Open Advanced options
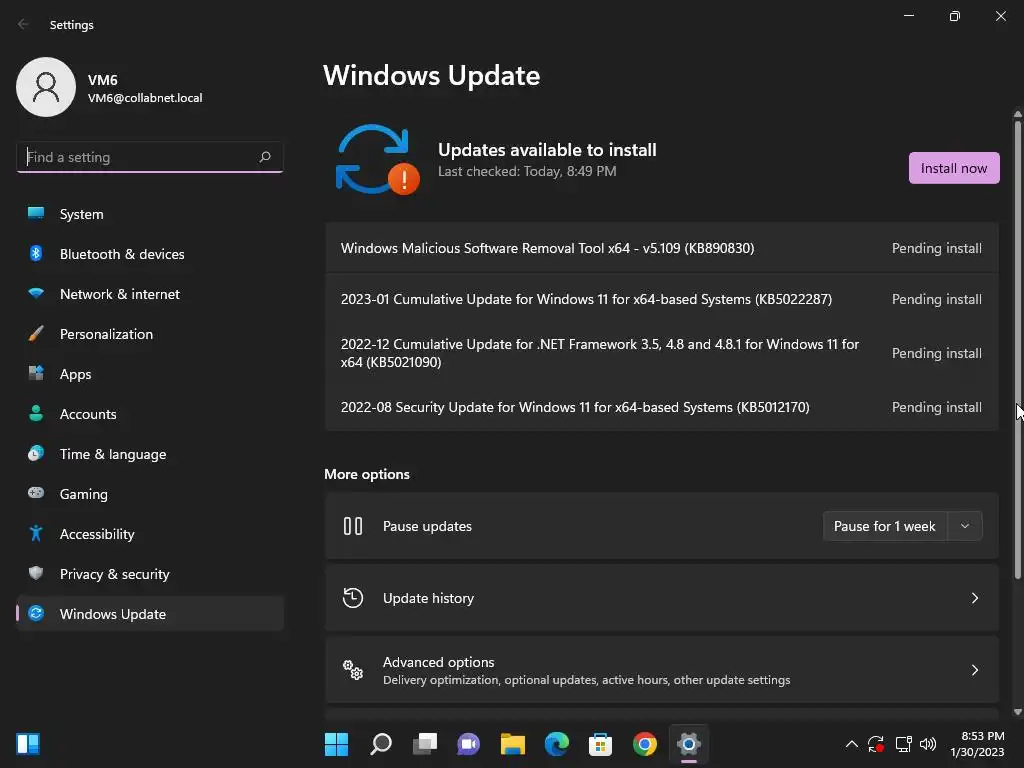The width and height of the screenshot is (1024, 768). [x=662, y=670]
